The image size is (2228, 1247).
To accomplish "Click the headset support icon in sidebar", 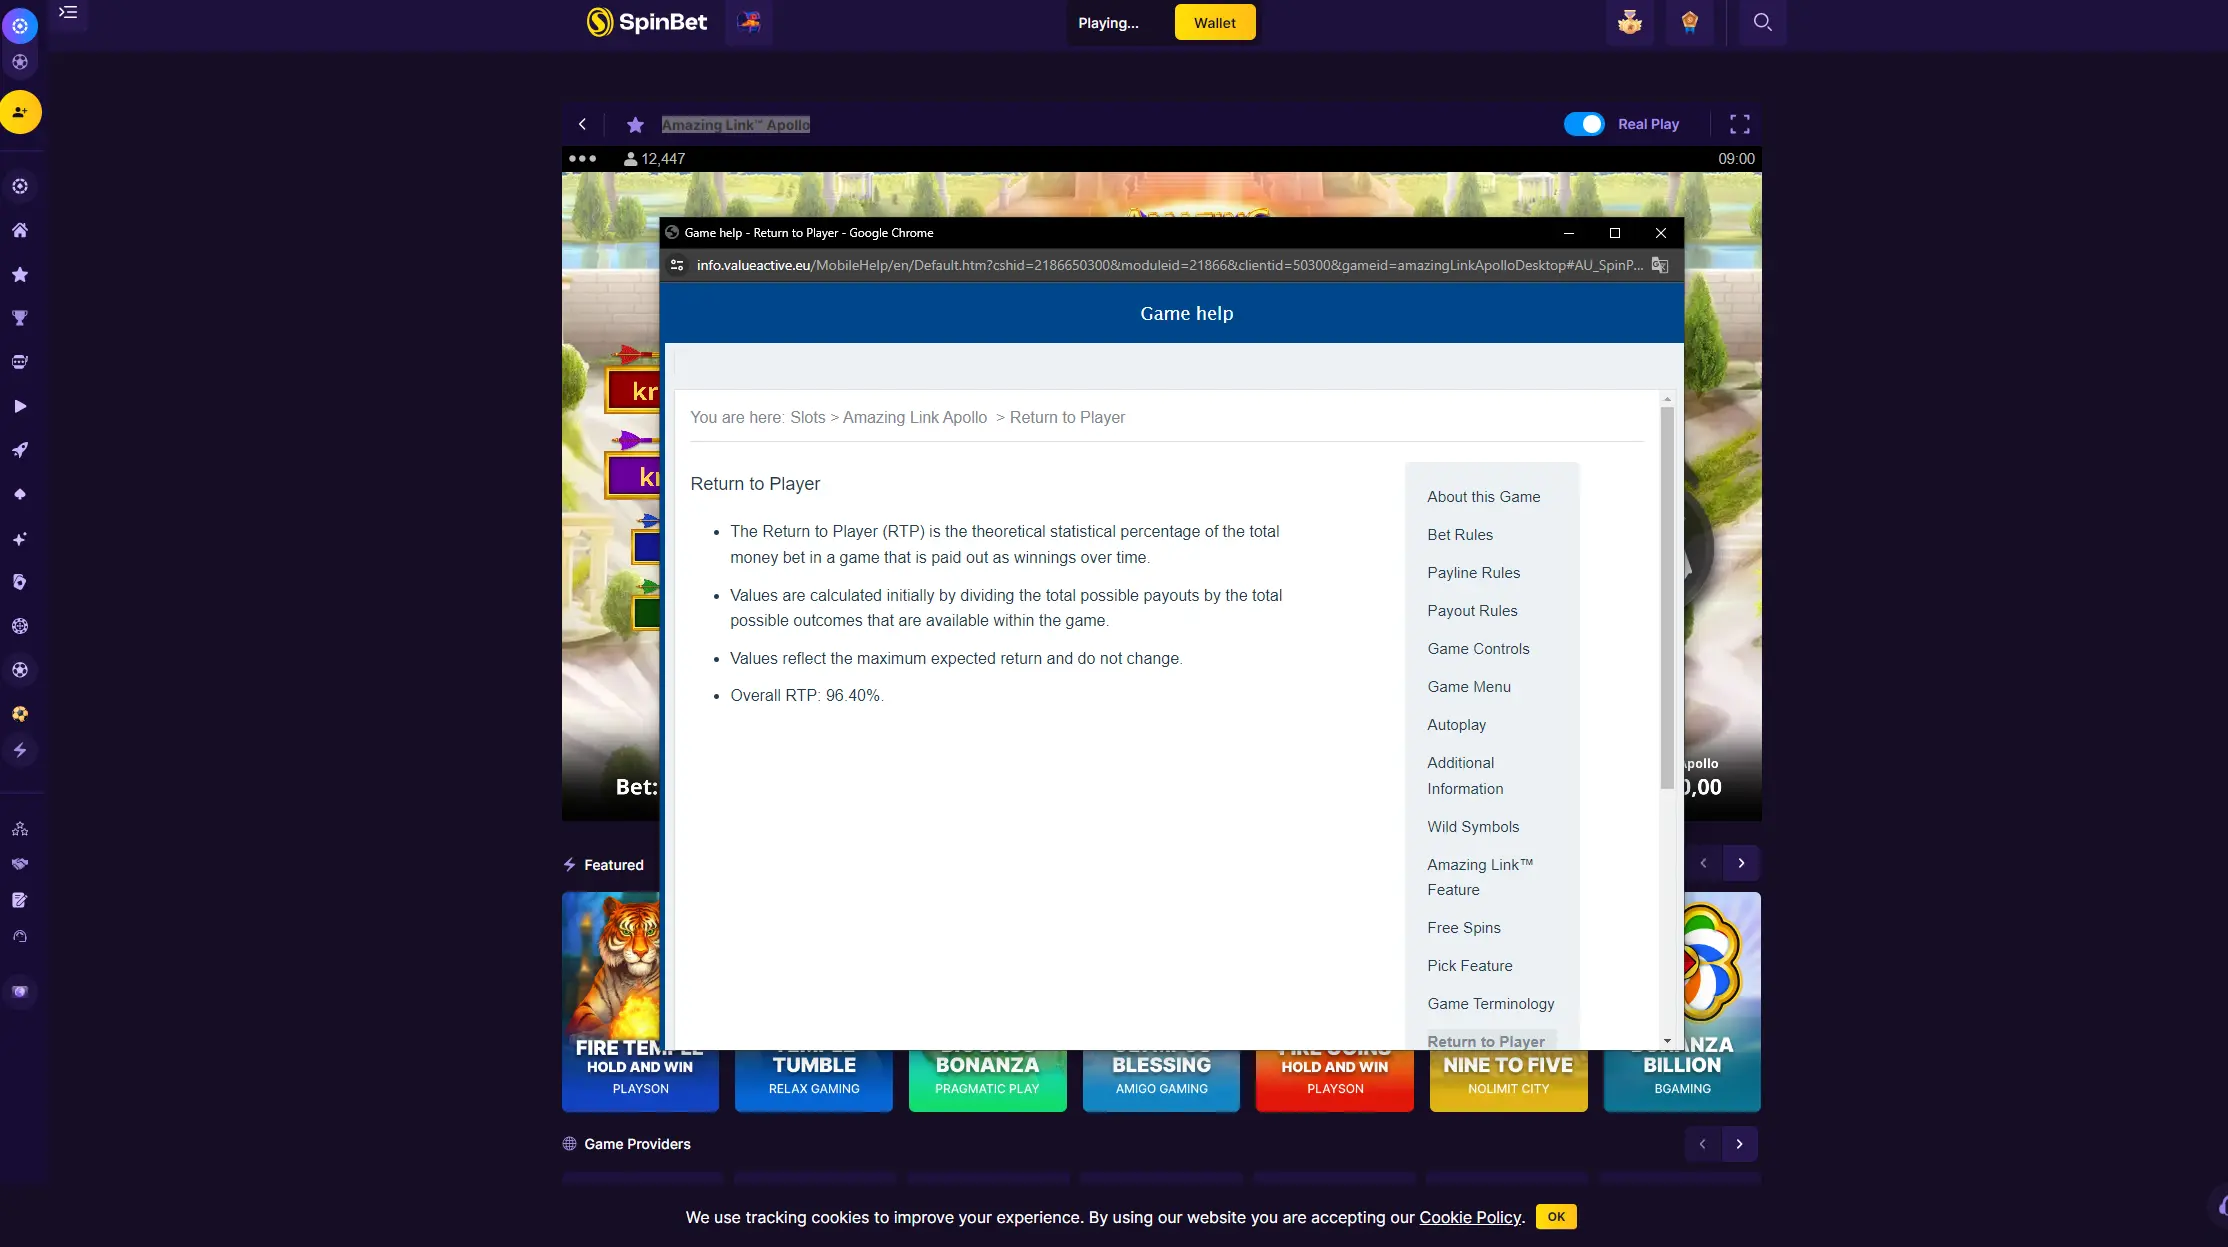I will coord(20,937).
